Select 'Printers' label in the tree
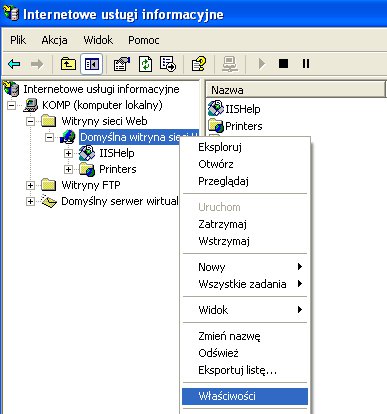Viewport: 387px width, 414px height. 118,169
